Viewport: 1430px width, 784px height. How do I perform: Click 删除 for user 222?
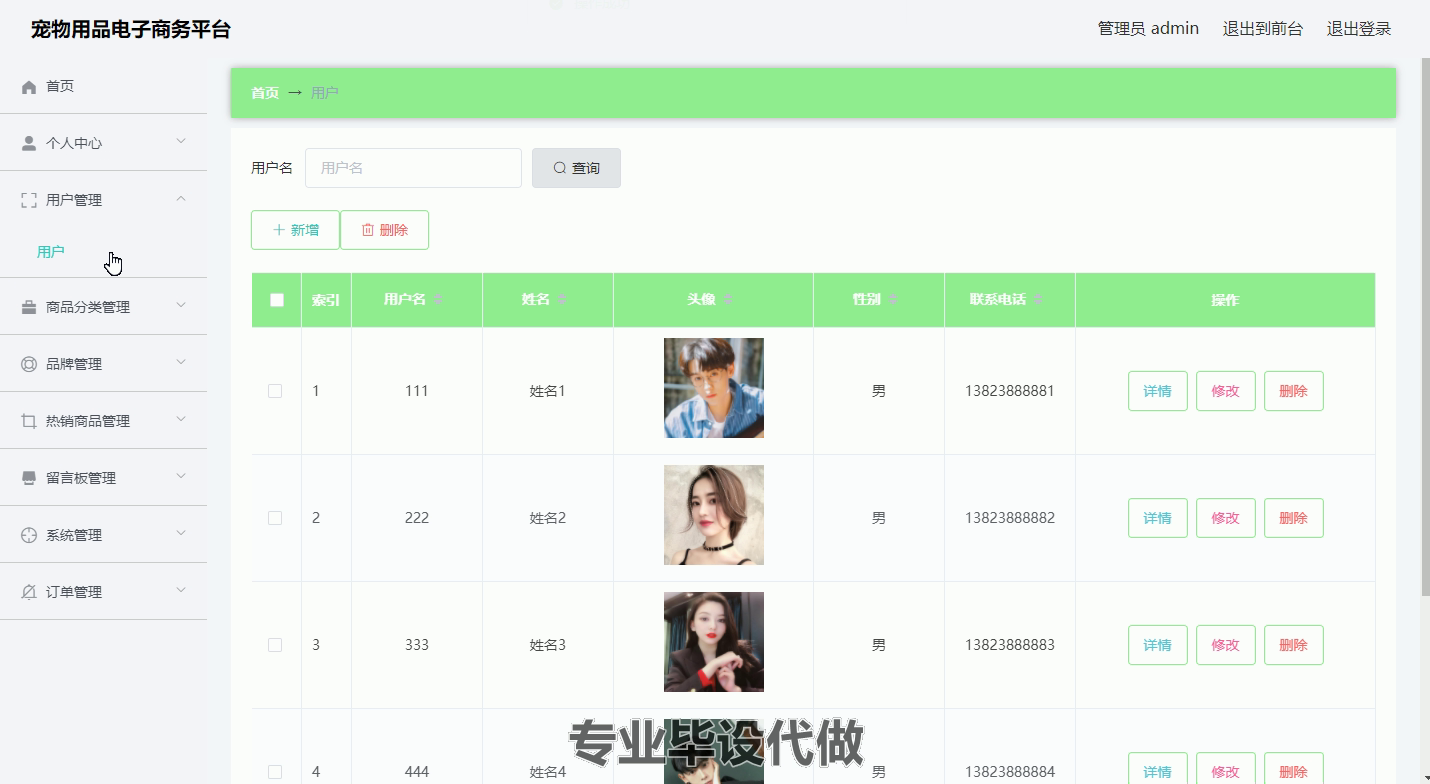[1293, 518]
